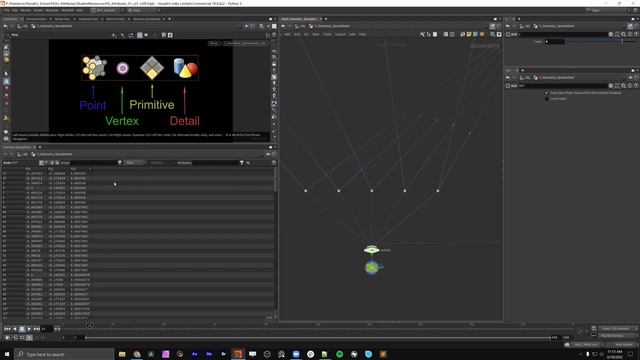Select the merge node in the network
Screen dimensions: 640x360
tap(371, 249)
